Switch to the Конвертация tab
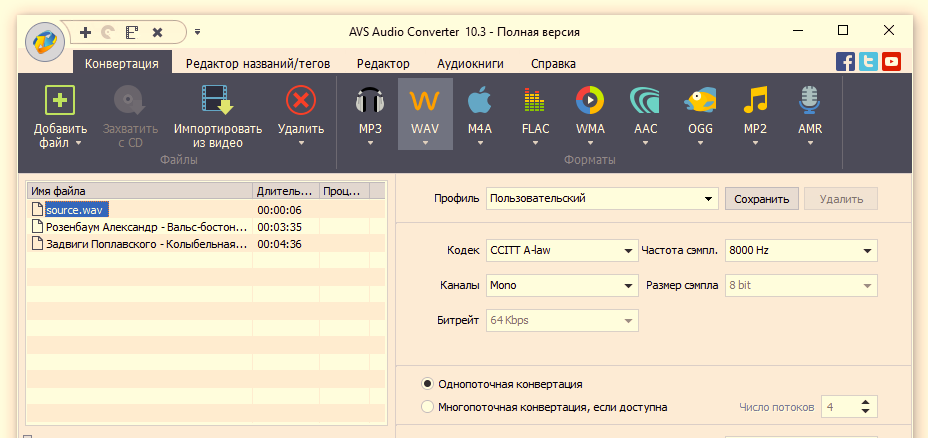Viewport: 928px width, 438px height. [122, 63]
